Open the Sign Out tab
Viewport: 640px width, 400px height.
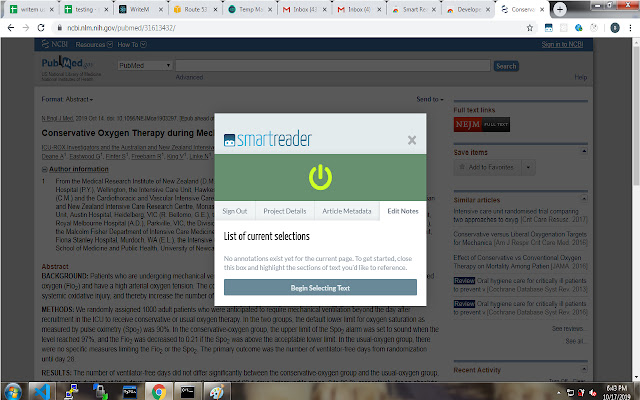tap(235, 211)
